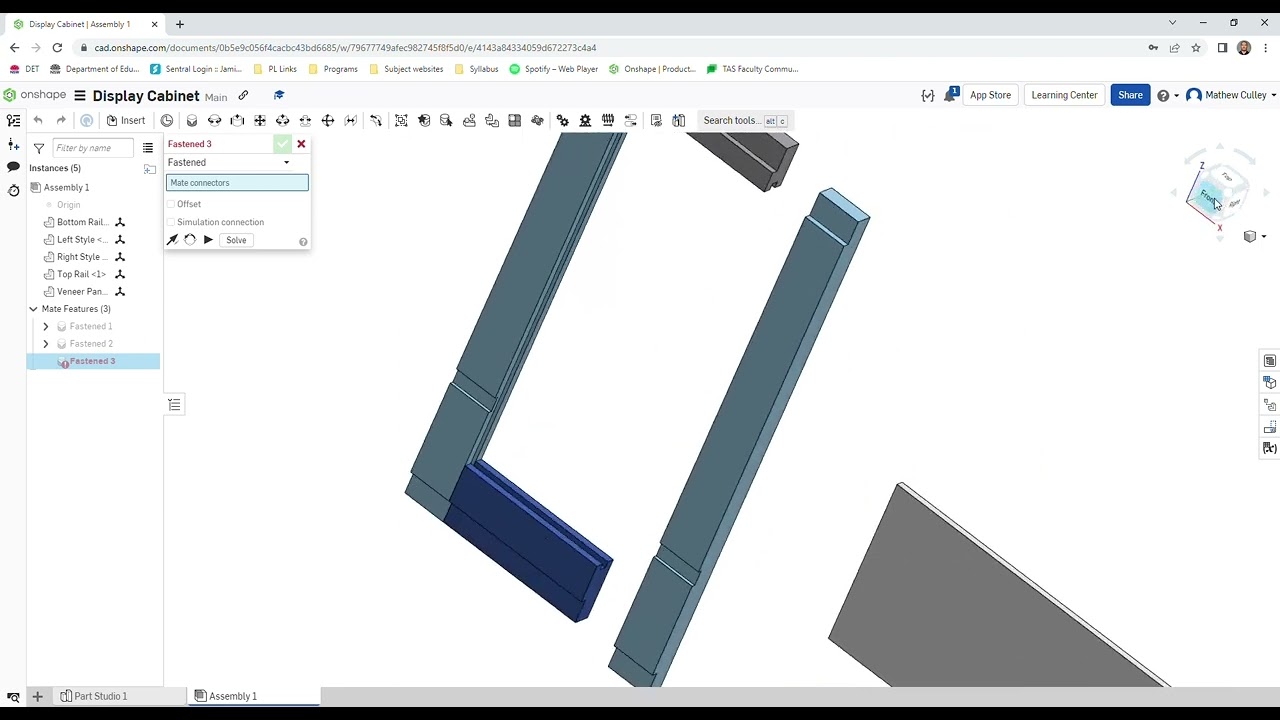Select the Ball mate tool
The width and height of the screenshot is (1280, 720).
328,120
